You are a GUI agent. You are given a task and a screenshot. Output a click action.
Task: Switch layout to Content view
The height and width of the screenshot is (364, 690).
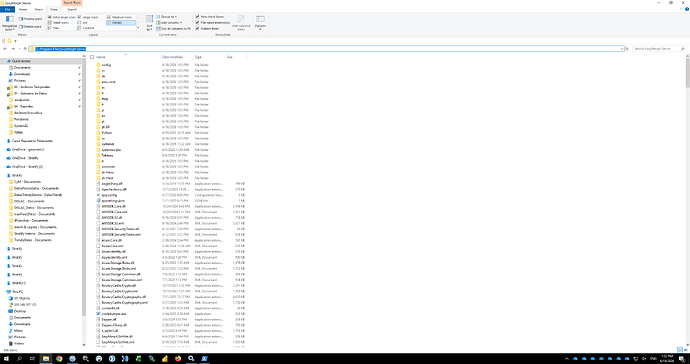click(86, 28)
